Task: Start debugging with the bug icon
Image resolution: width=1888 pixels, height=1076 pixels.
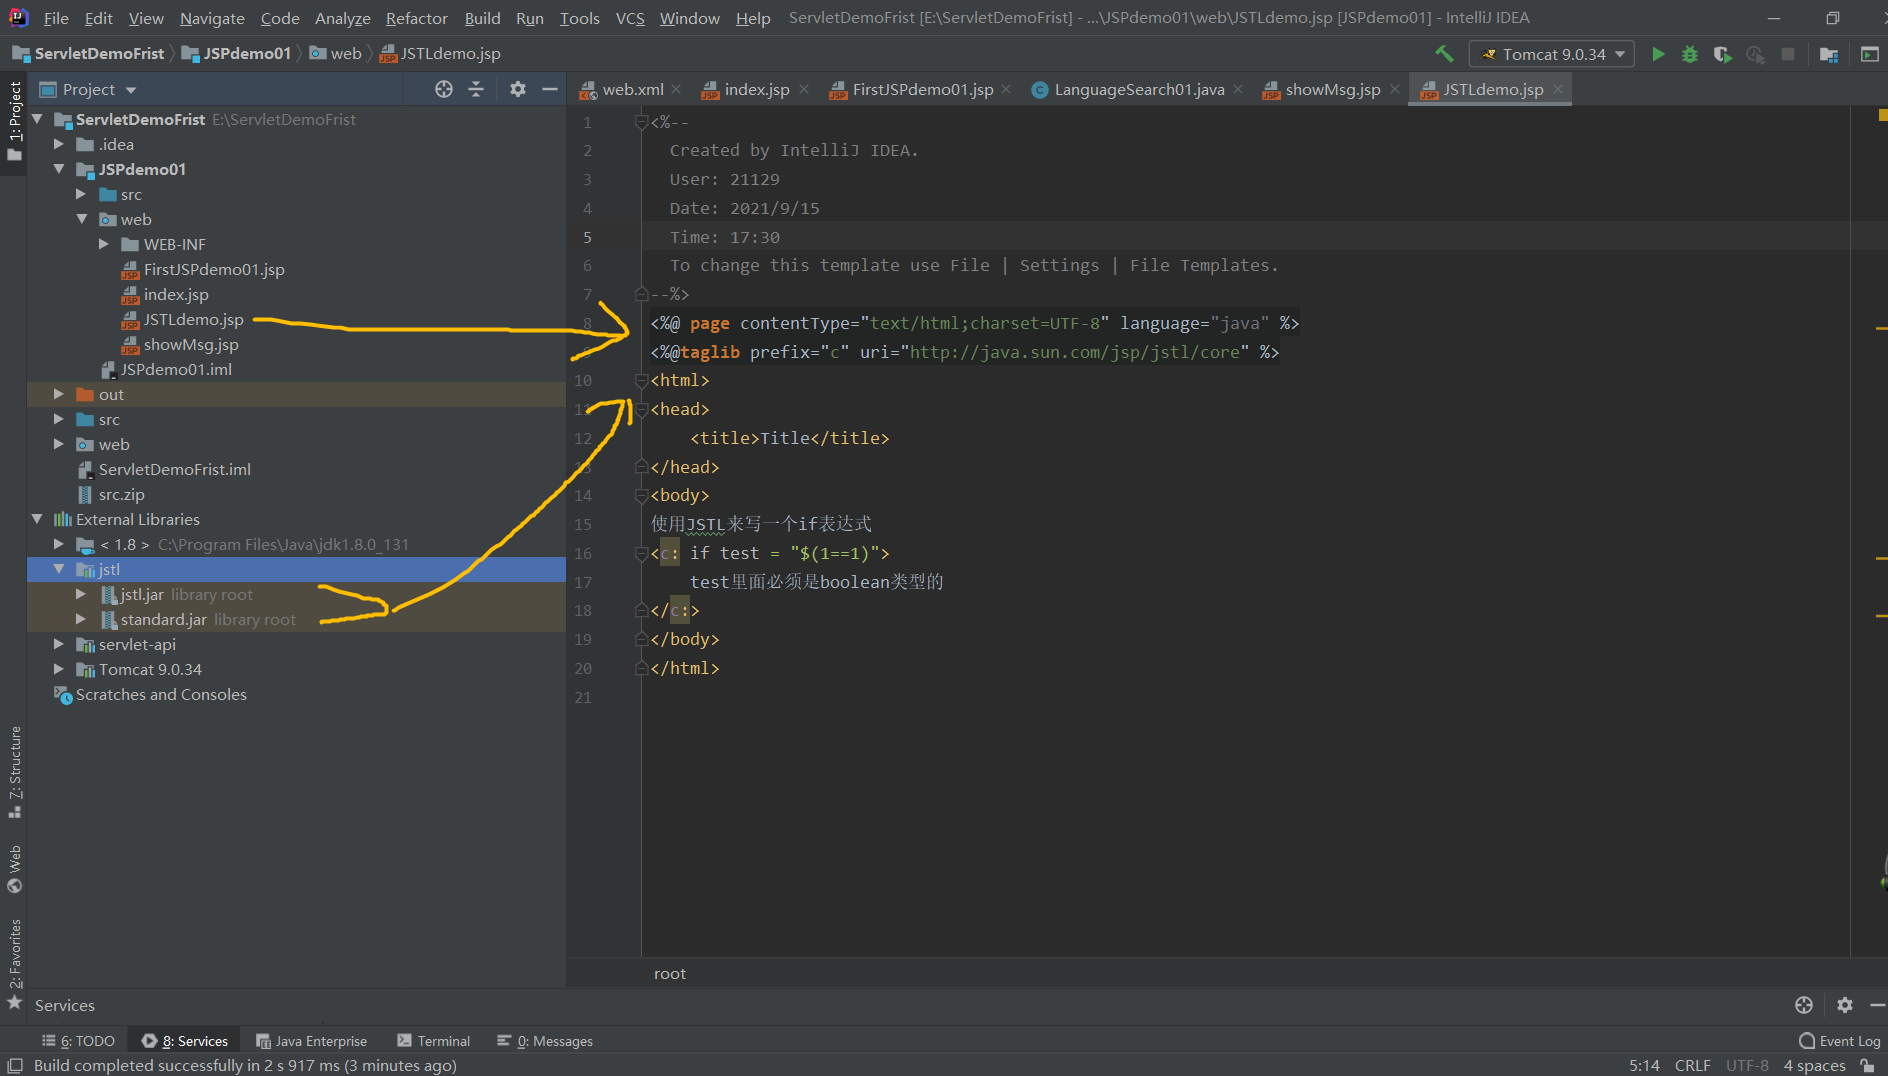Action: pyautogui.click(x=1690, y=54)
